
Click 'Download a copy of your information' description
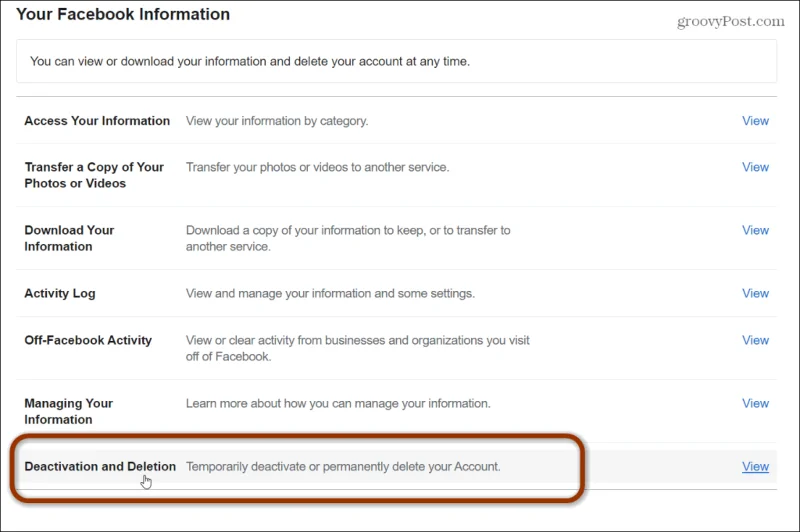(348, 238)
